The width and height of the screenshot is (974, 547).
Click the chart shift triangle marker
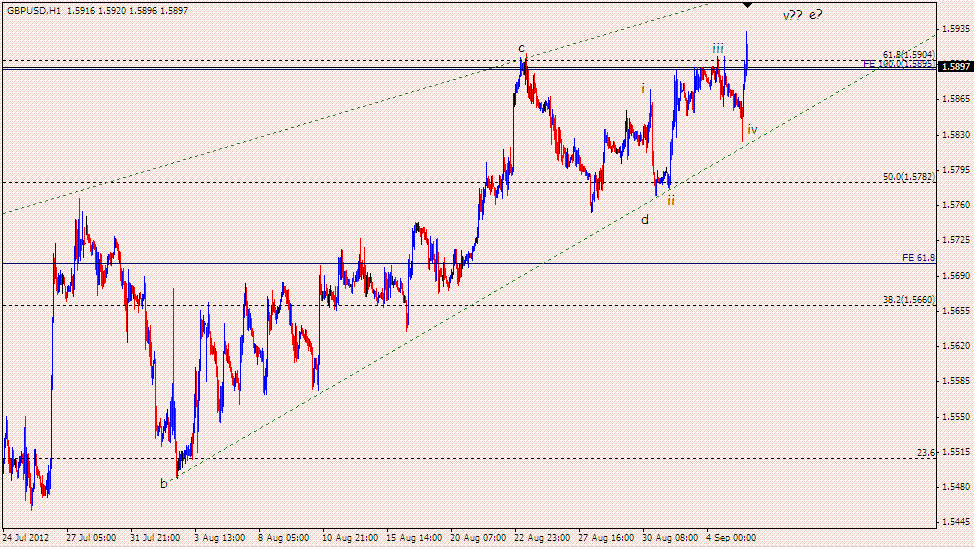[748, 5]
